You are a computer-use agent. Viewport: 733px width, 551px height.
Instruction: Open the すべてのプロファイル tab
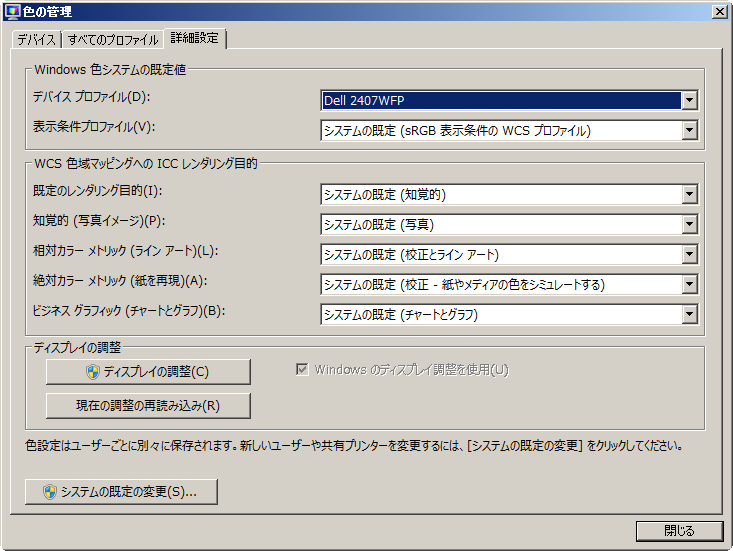[x=112, y=40]
